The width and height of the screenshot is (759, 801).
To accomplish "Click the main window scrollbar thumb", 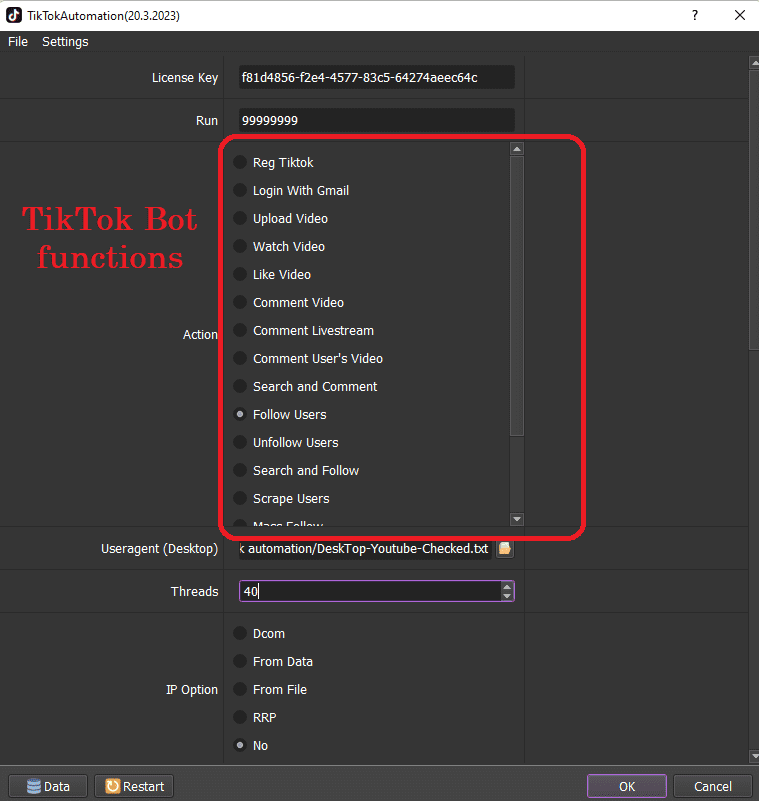I will point(754,210).
